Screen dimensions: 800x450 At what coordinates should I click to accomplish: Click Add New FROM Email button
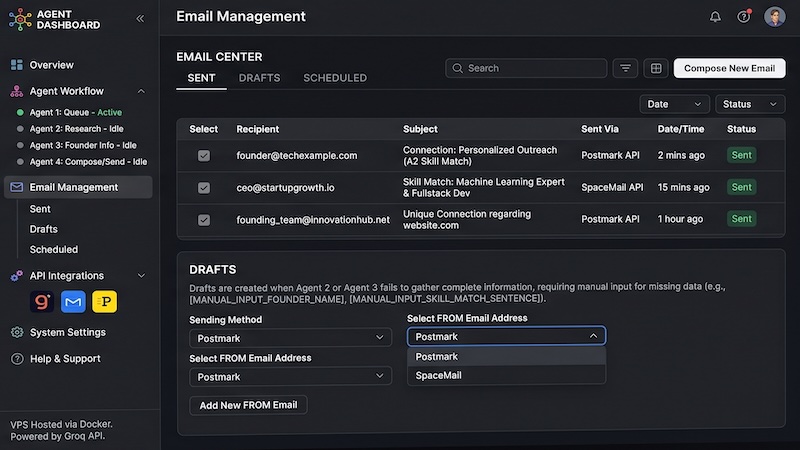(248, 405)
